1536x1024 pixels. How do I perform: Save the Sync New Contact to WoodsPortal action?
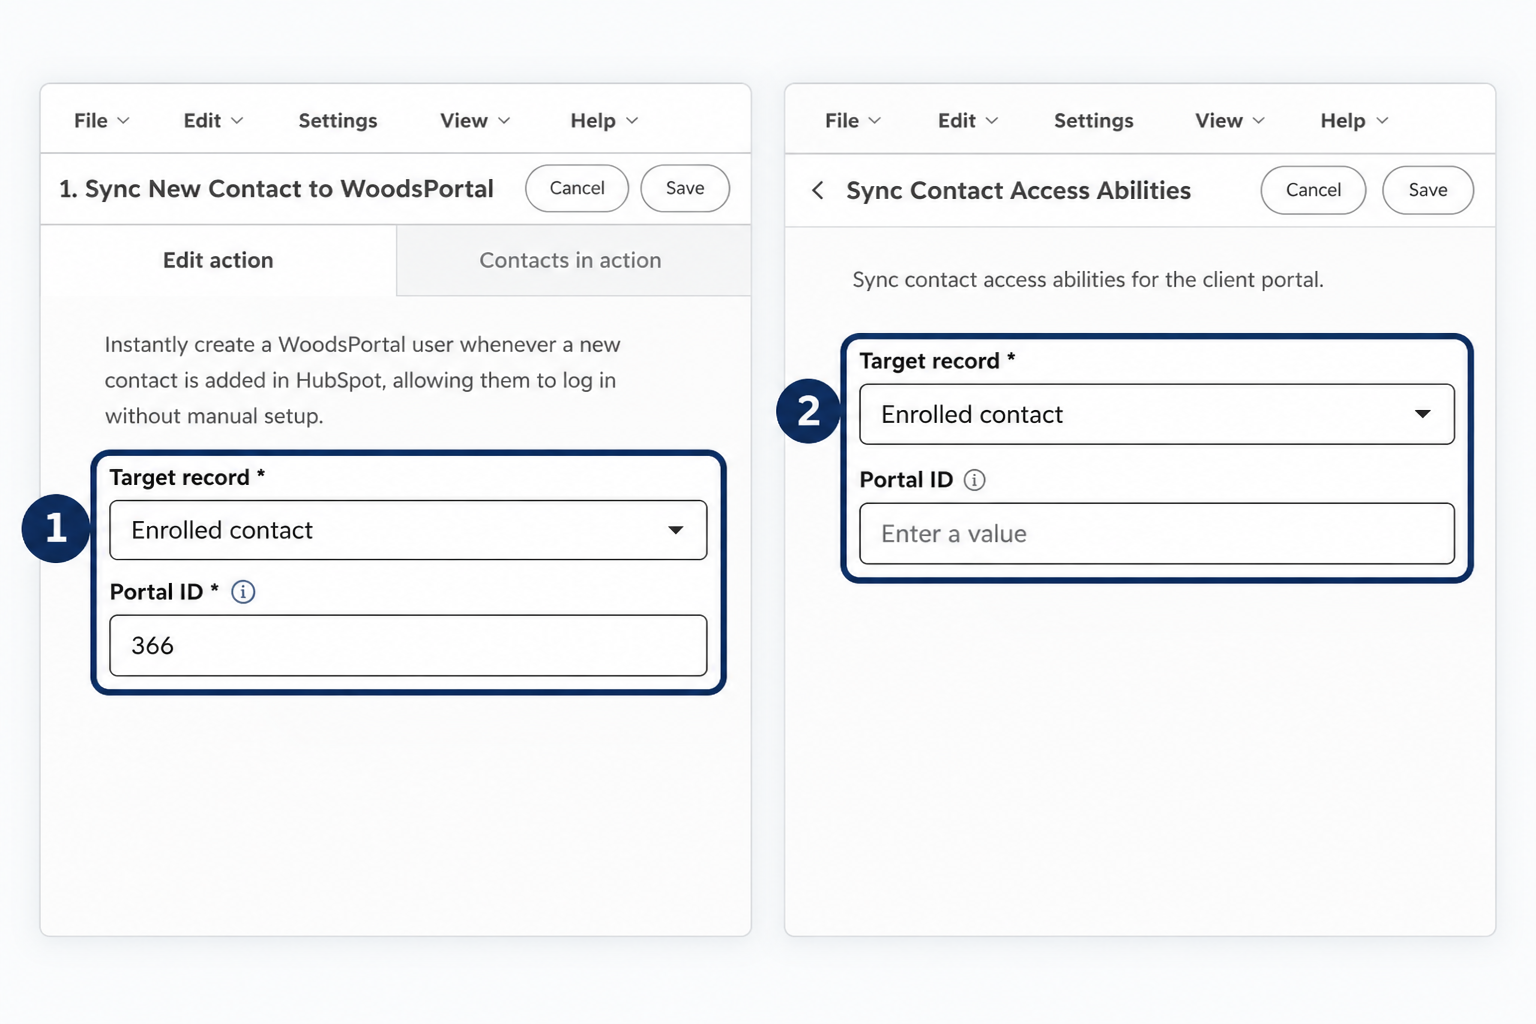[685, 188]
